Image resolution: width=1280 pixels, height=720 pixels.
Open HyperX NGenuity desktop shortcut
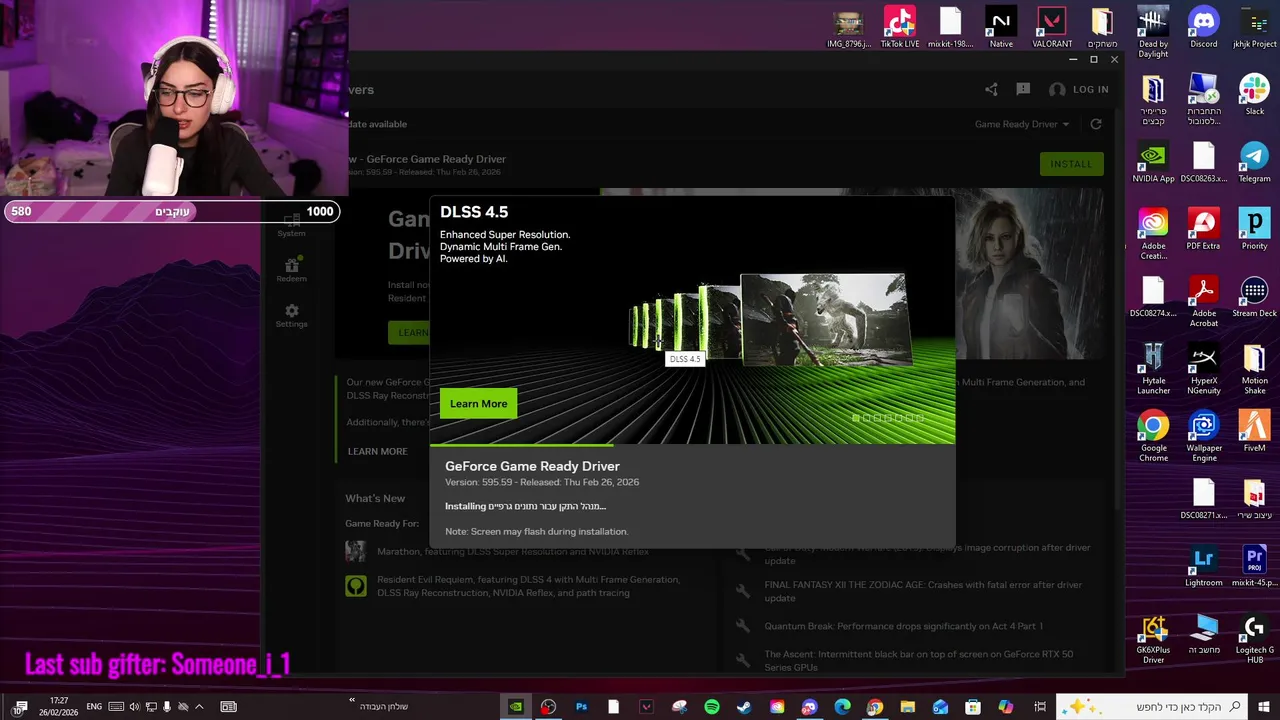point(1204,369)
